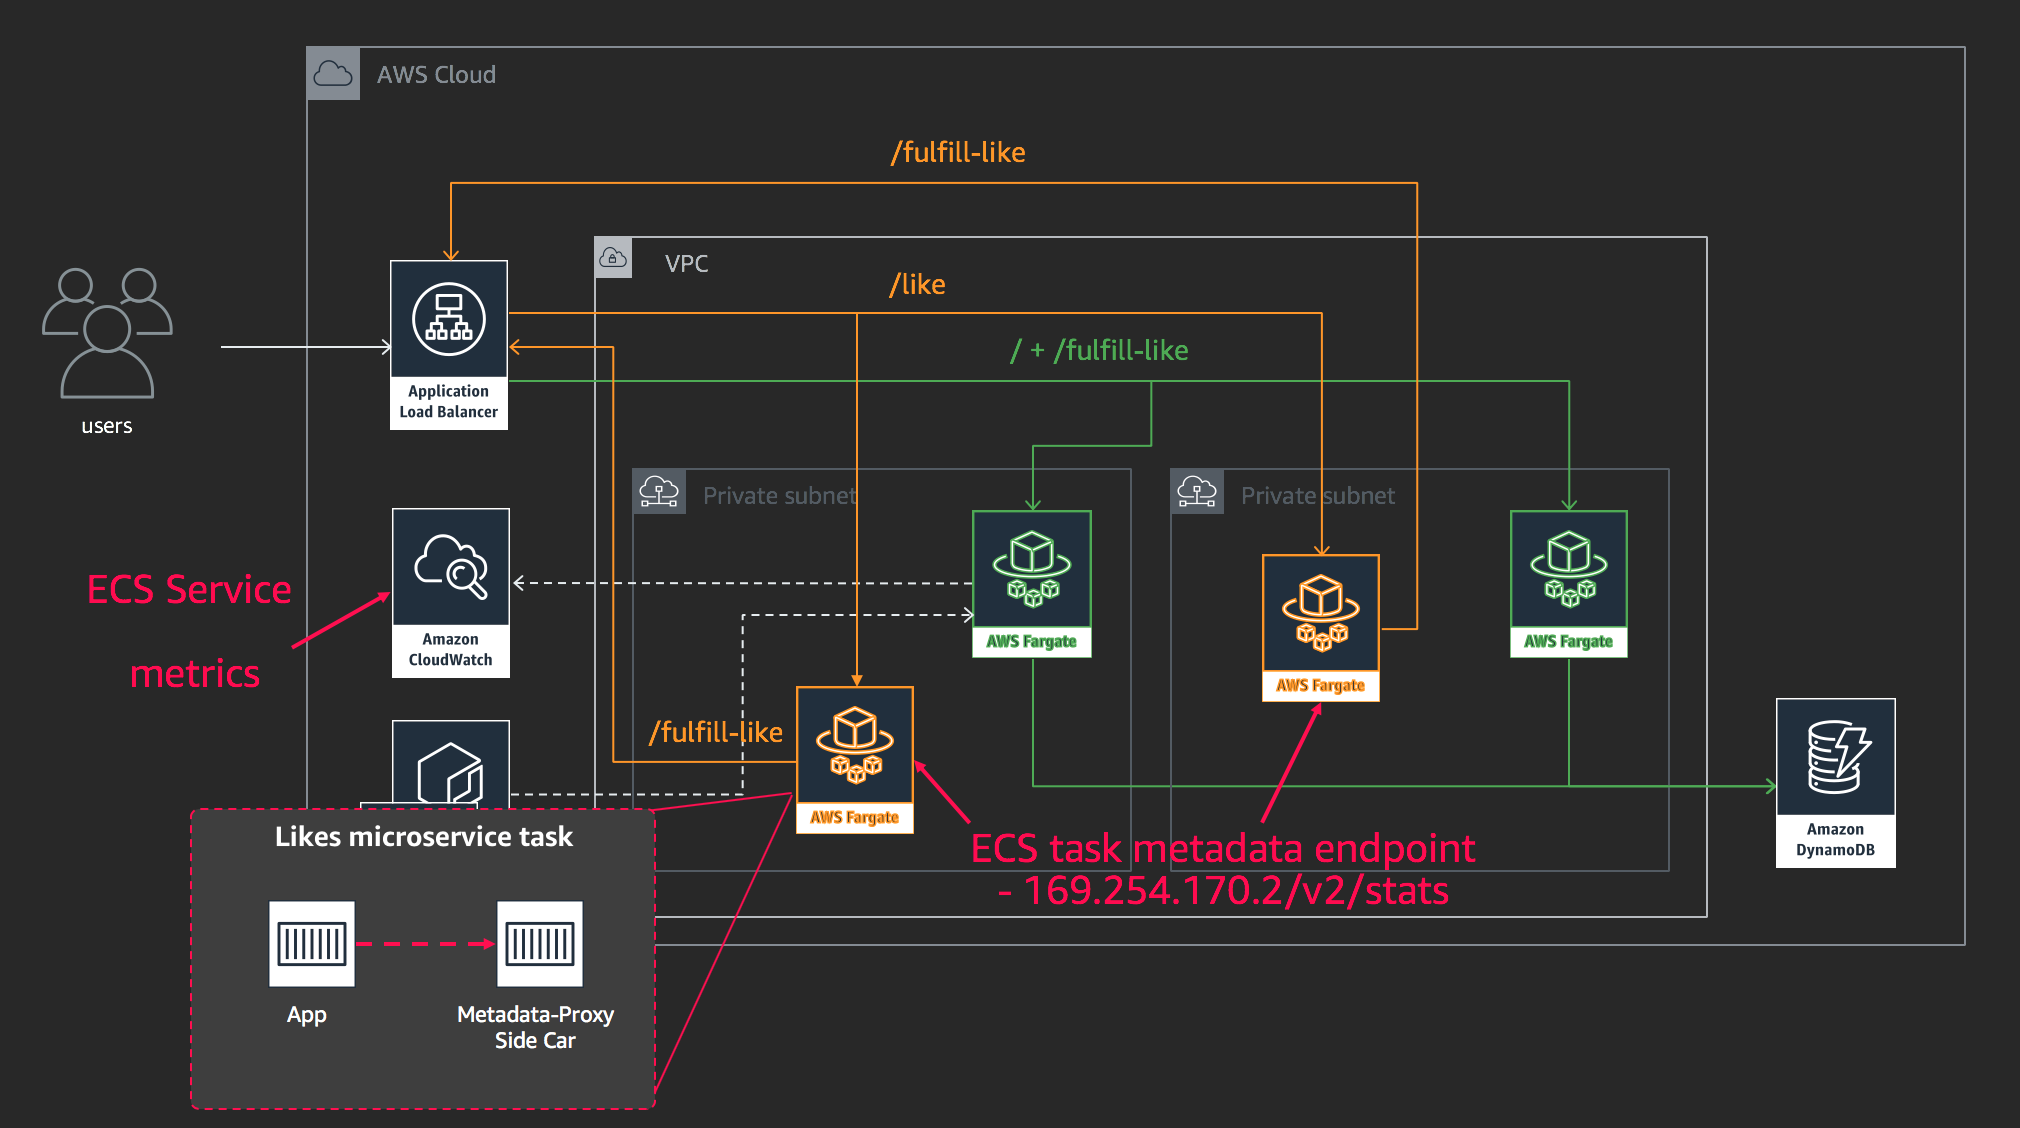Select the App container icon
The image size is (2020, 1128).
pyautogui.click(x=312, y=944)
